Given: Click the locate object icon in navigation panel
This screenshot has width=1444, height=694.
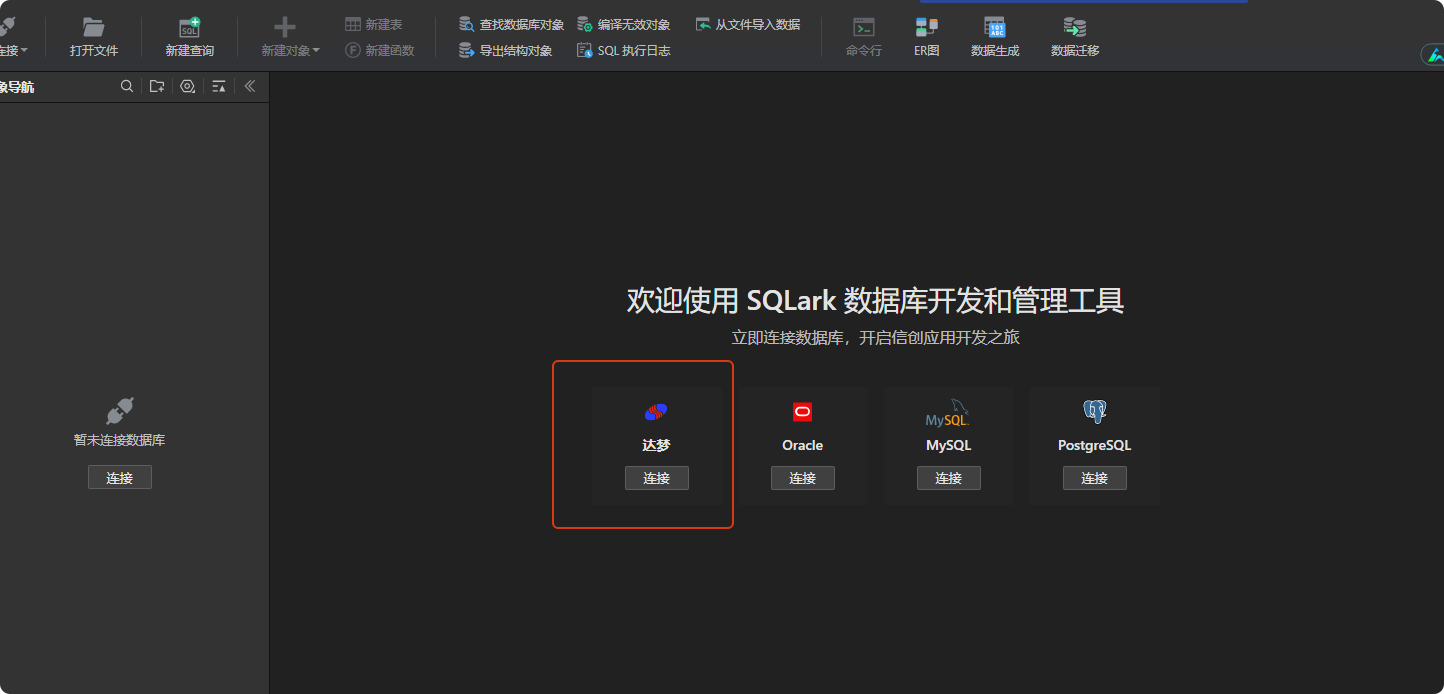Looking at the screenshot, I should coord(187,86).
